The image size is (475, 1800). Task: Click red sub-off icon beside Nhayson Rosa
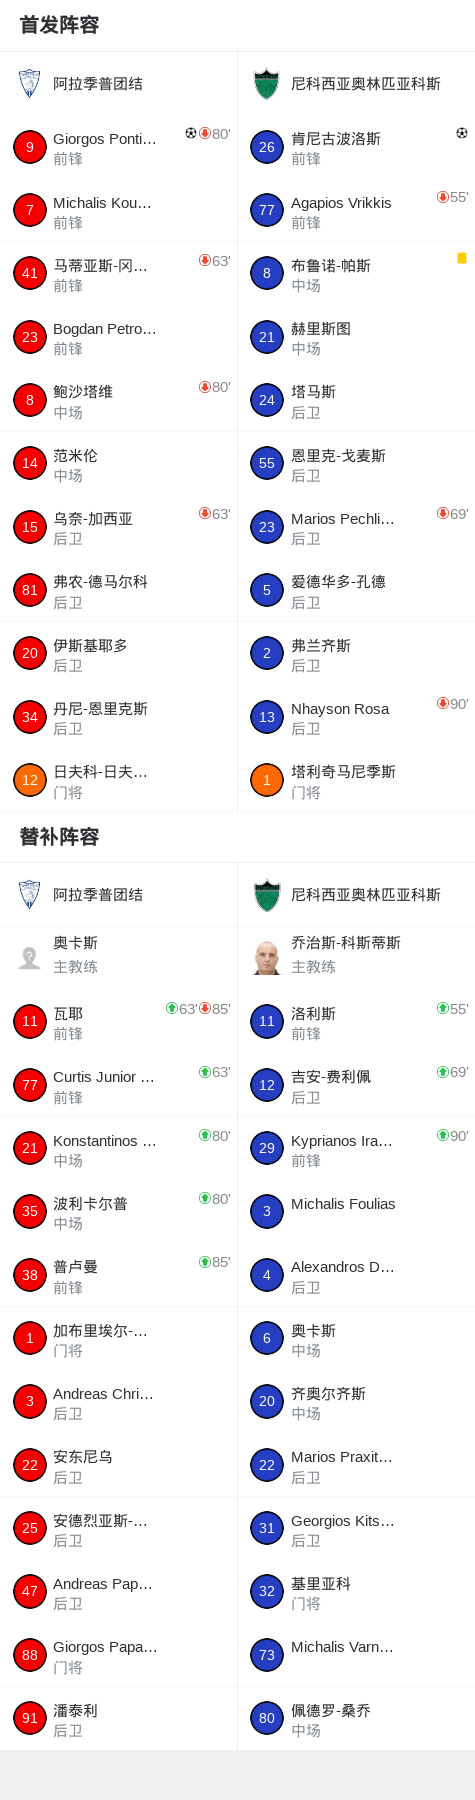(x=443, y=703)
